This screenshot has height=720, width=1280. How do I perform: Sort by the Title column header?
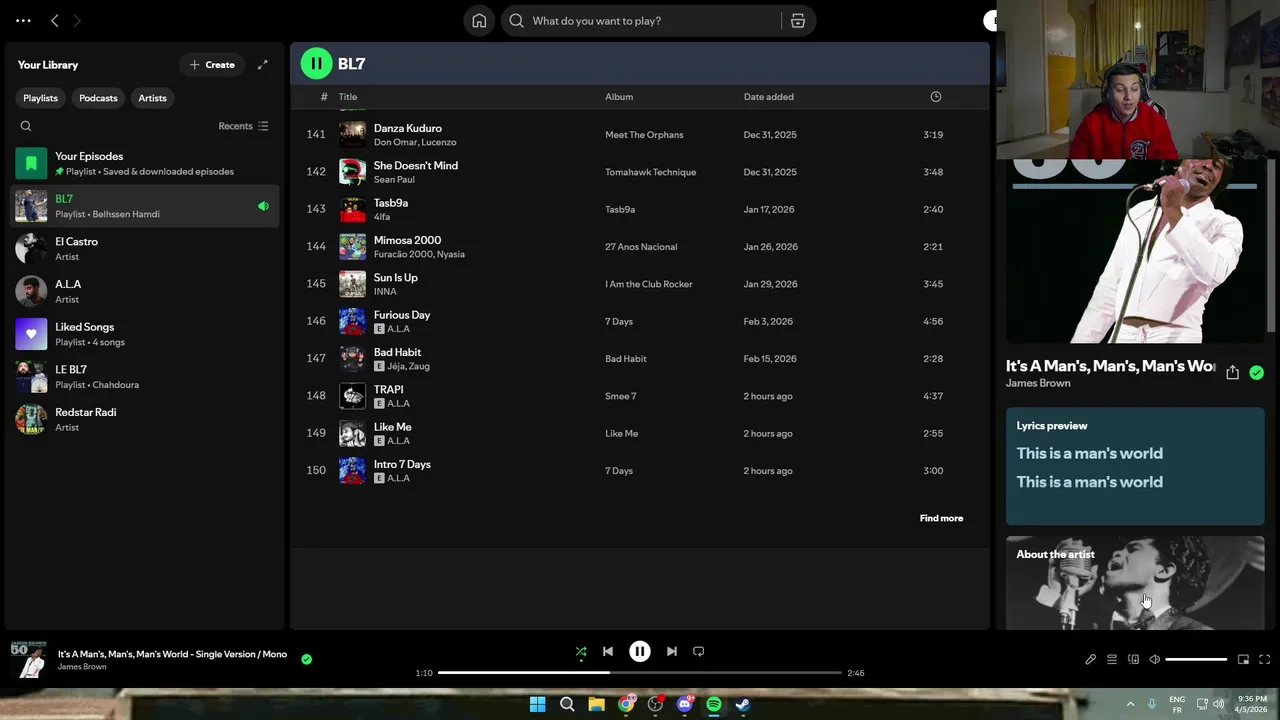point(347,97)
